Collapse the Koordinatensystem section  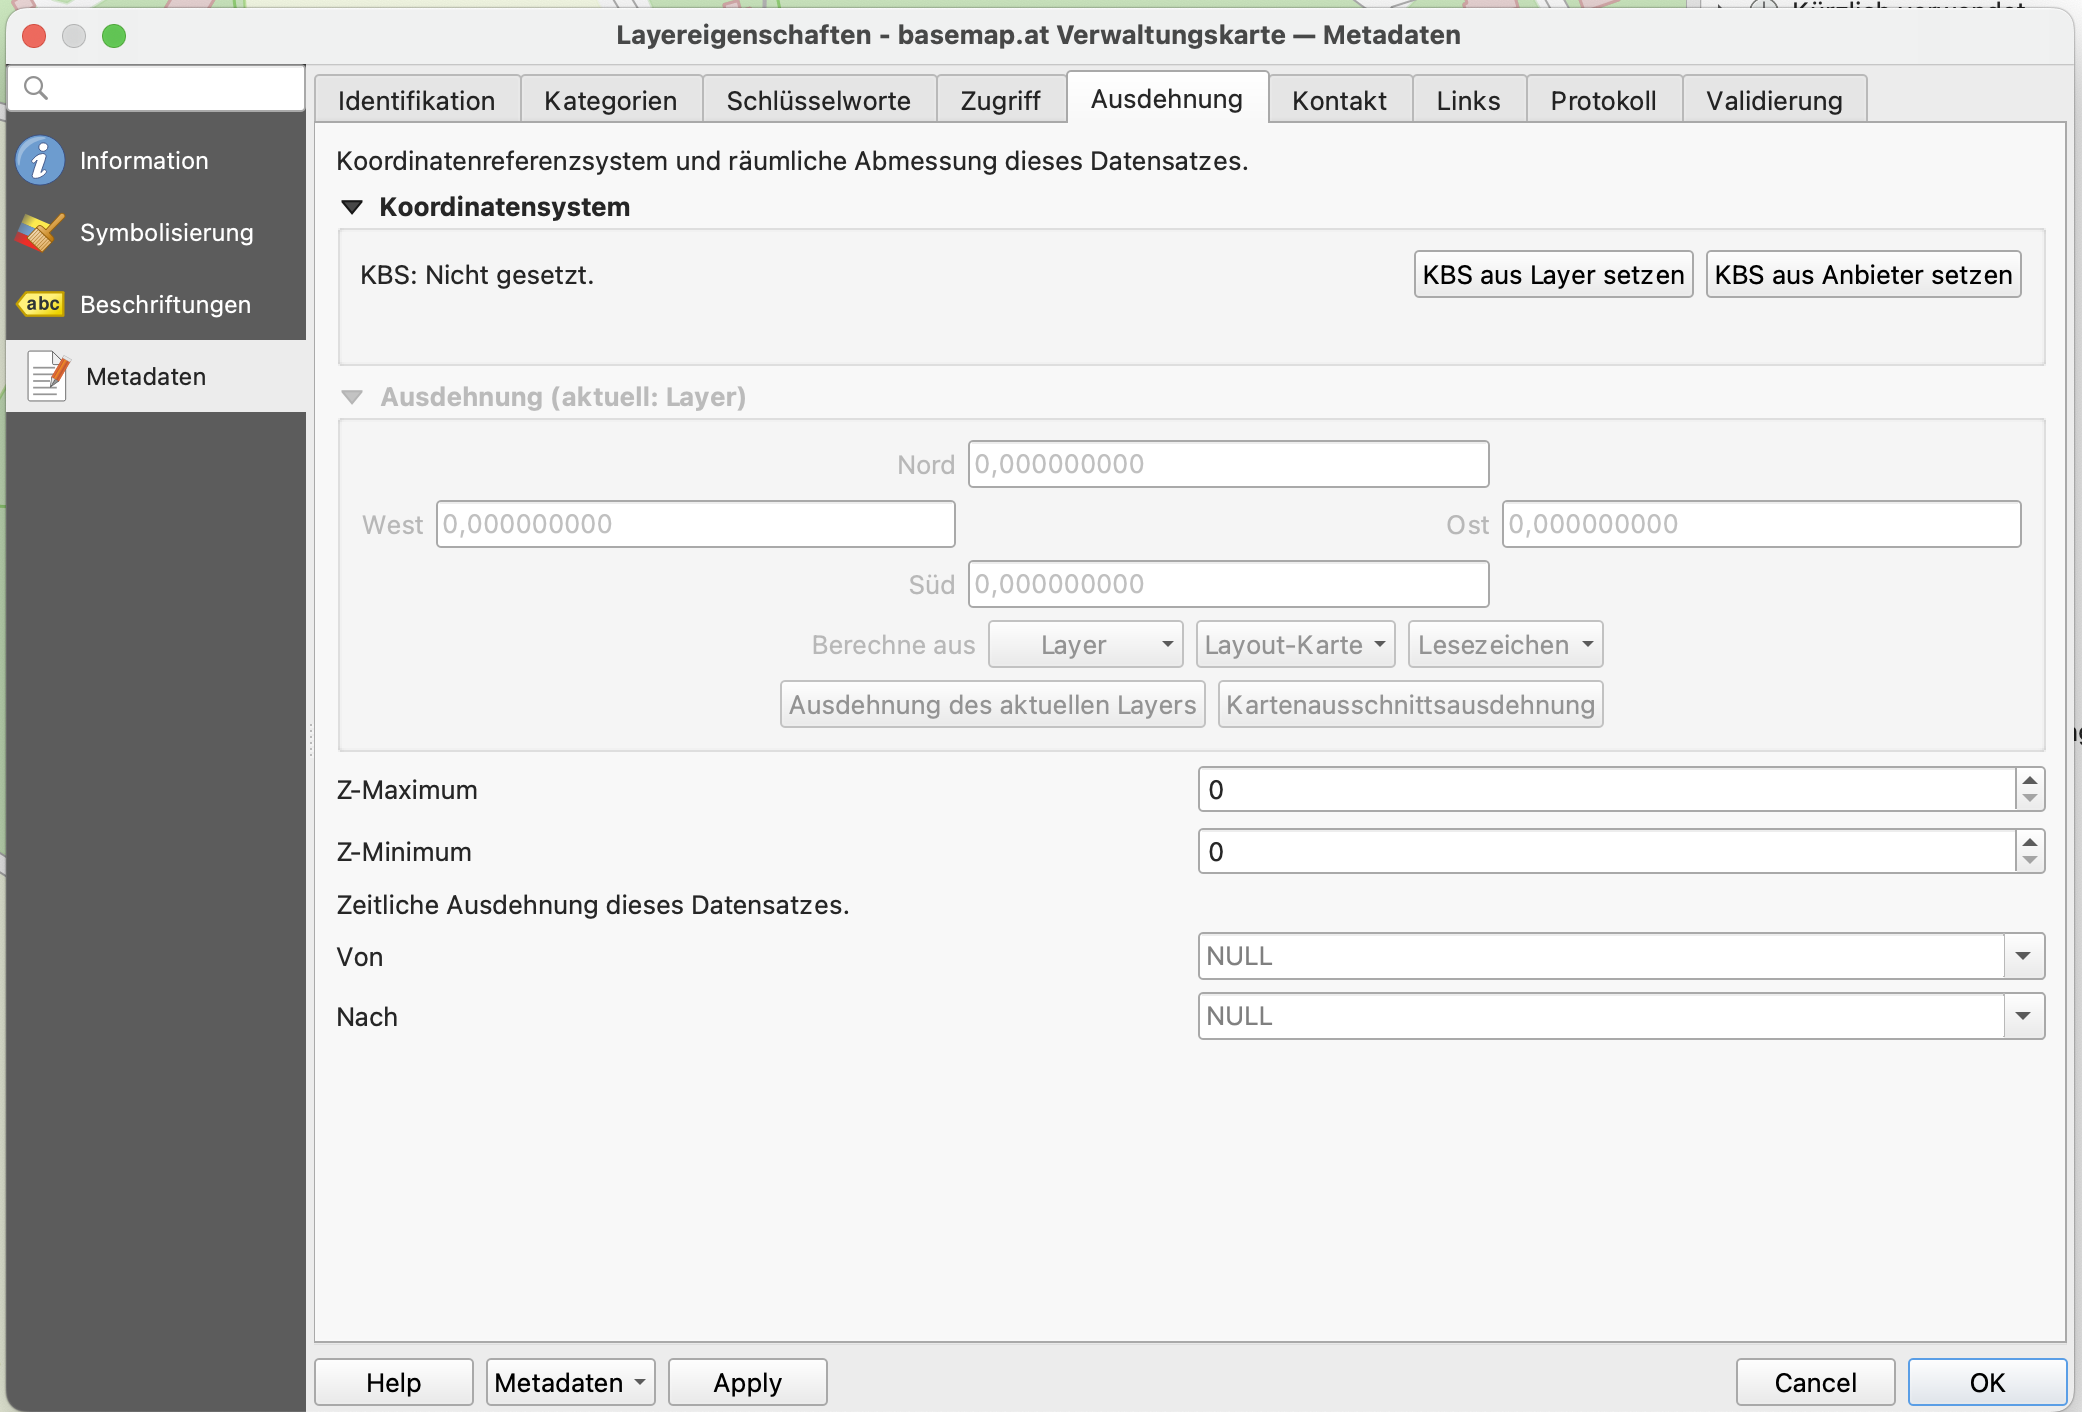click(352, 207)
